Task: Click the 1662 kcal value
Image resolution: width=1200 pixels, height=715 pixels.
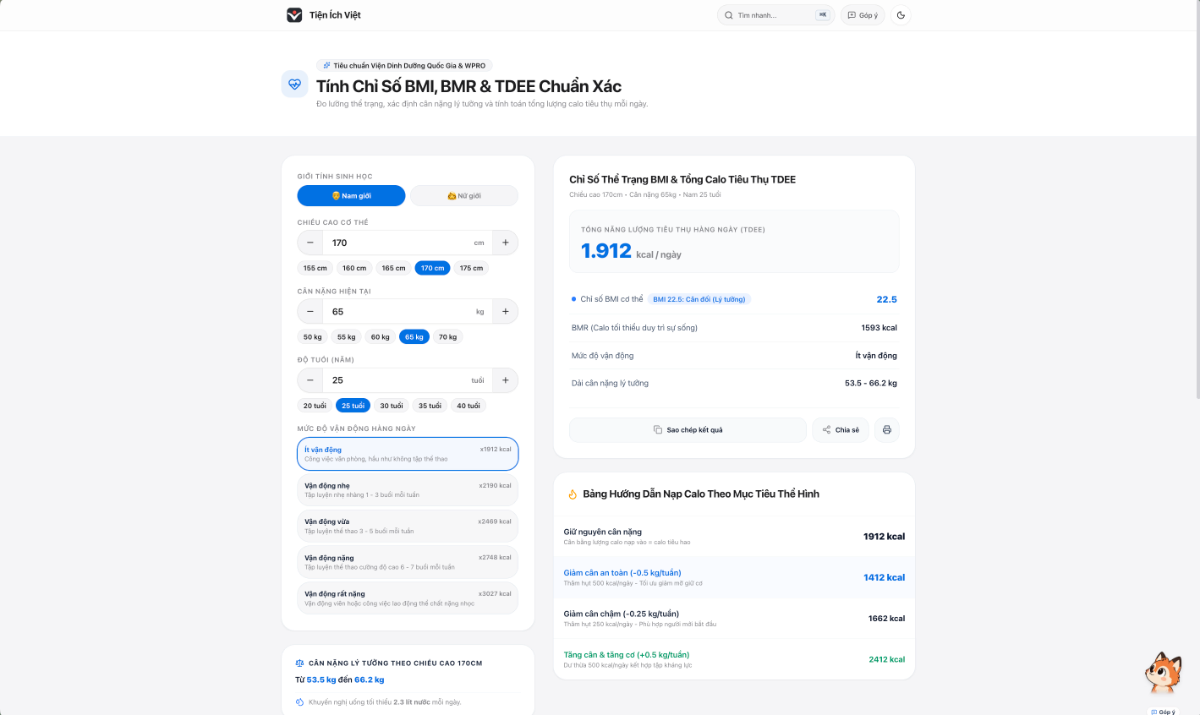Action: coord(886,618)
